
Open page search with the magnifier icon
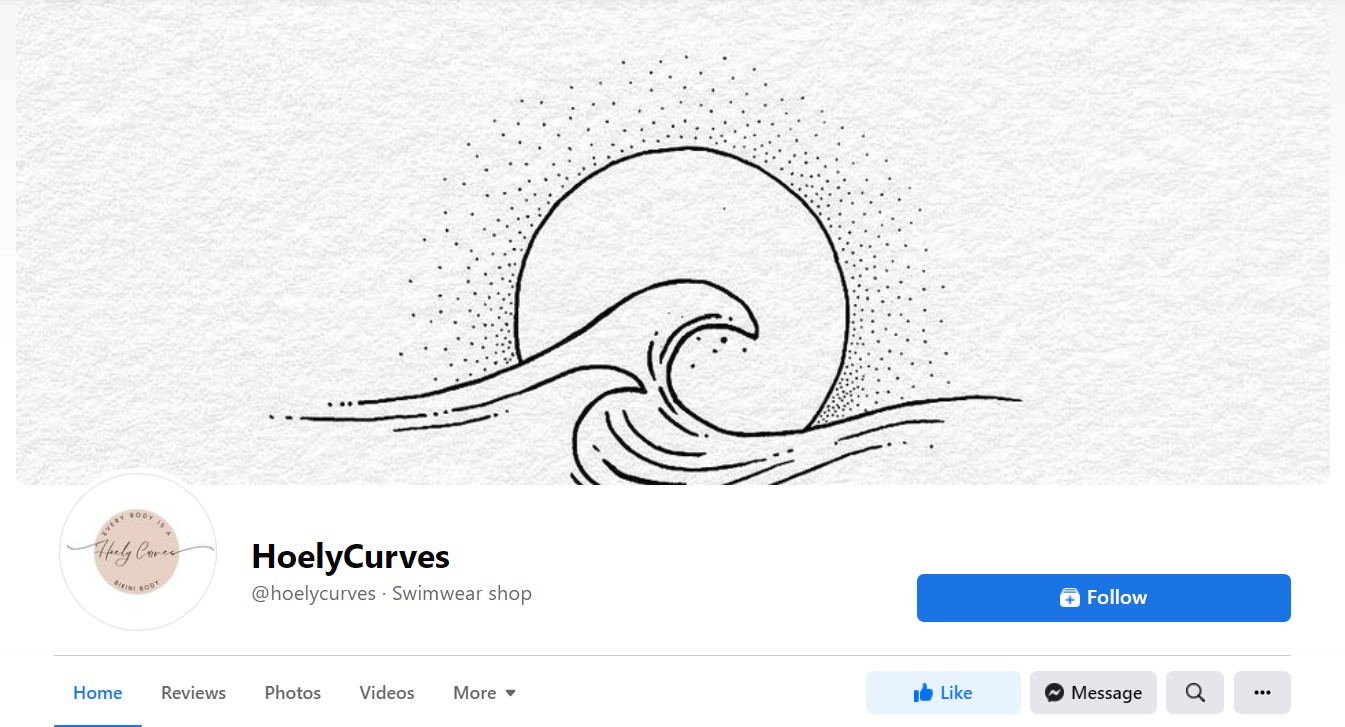[1195, 692]
